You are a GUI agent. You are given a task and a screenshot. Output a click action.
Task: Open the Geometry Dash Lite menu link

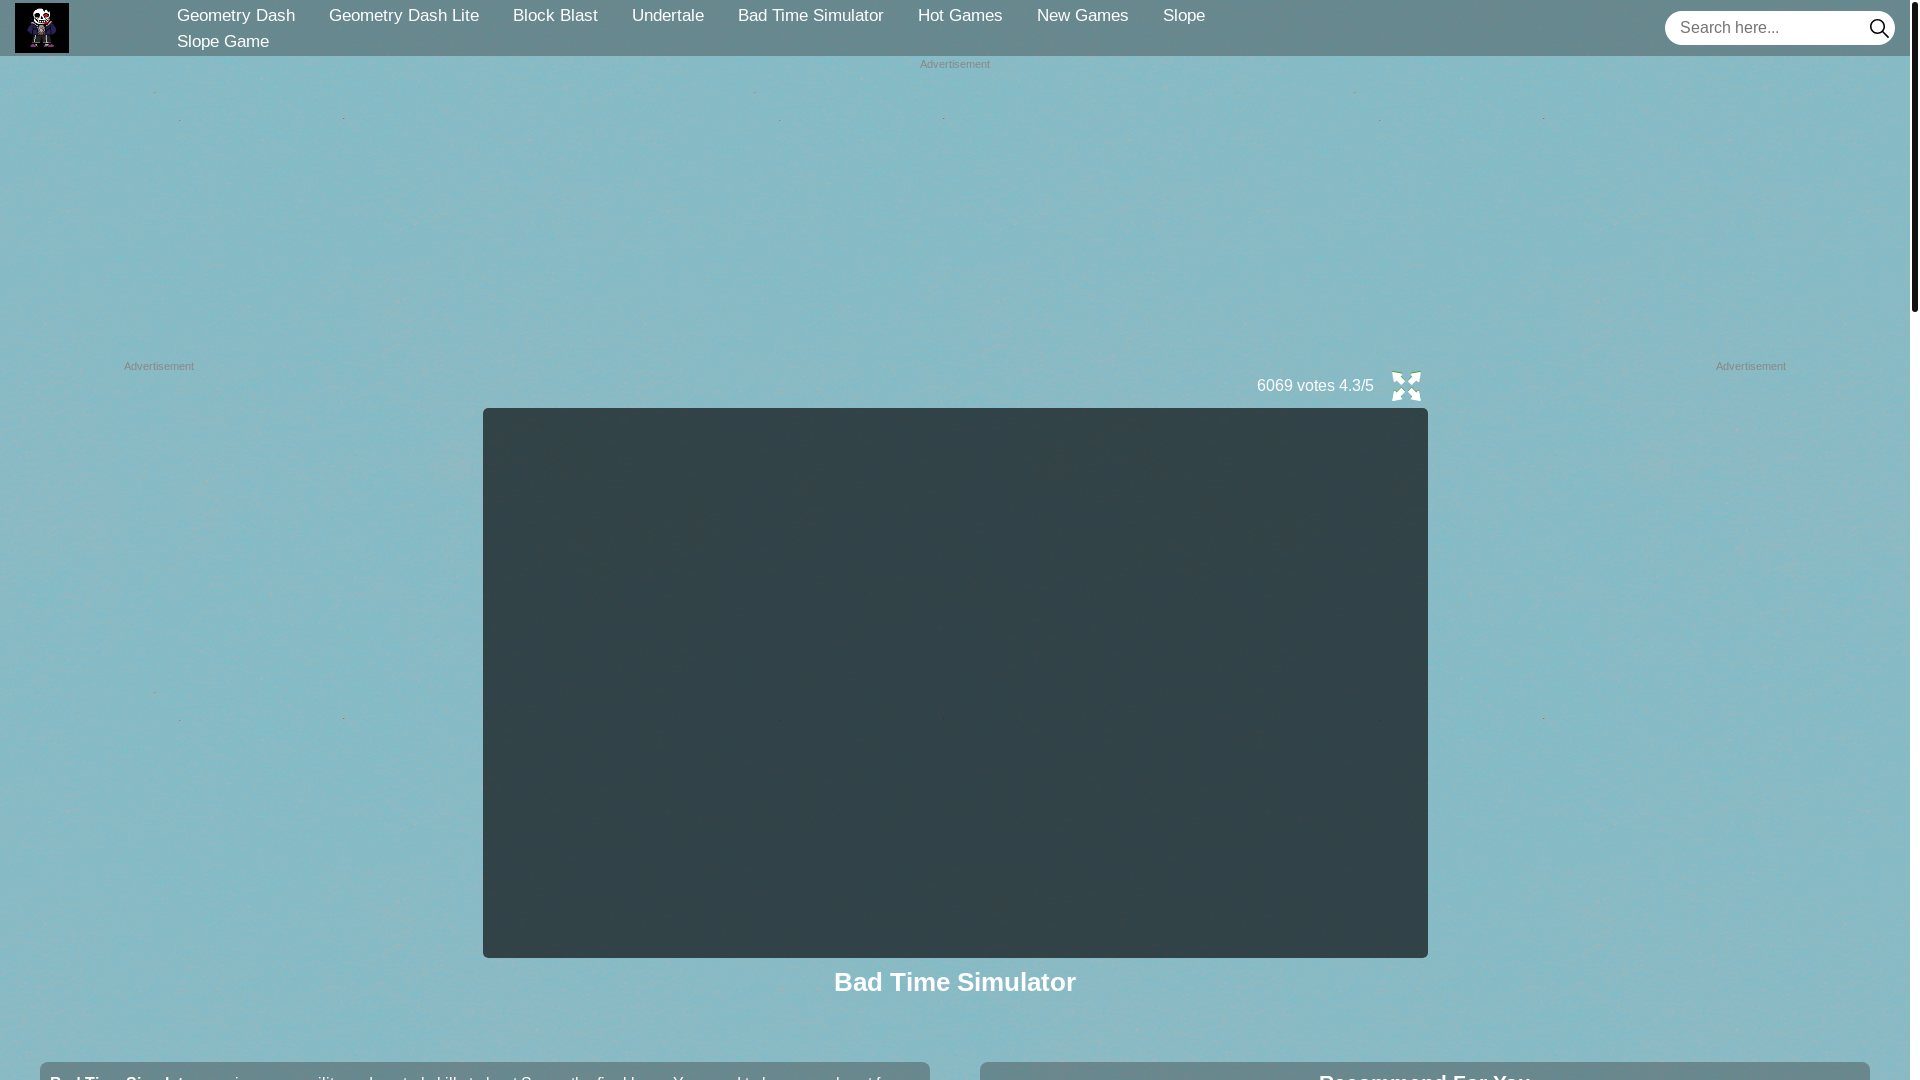point(404,15)
